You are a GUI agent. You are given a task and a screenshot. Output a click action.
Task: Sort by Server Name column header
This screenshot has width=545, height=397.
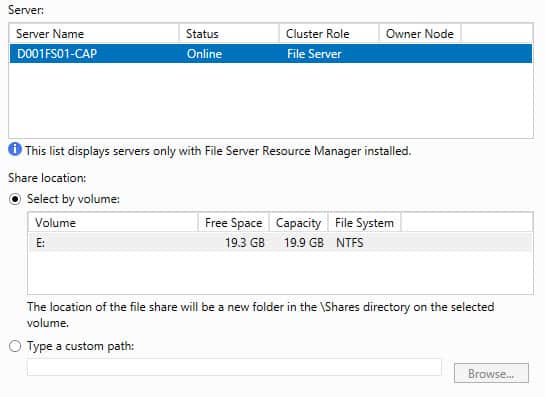tap(94, 34)
